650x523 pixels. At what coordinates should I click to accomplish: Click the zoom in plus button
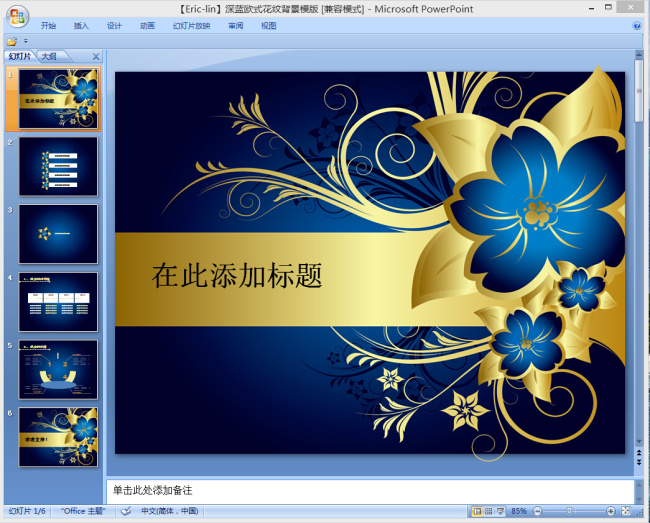[610, 511]
